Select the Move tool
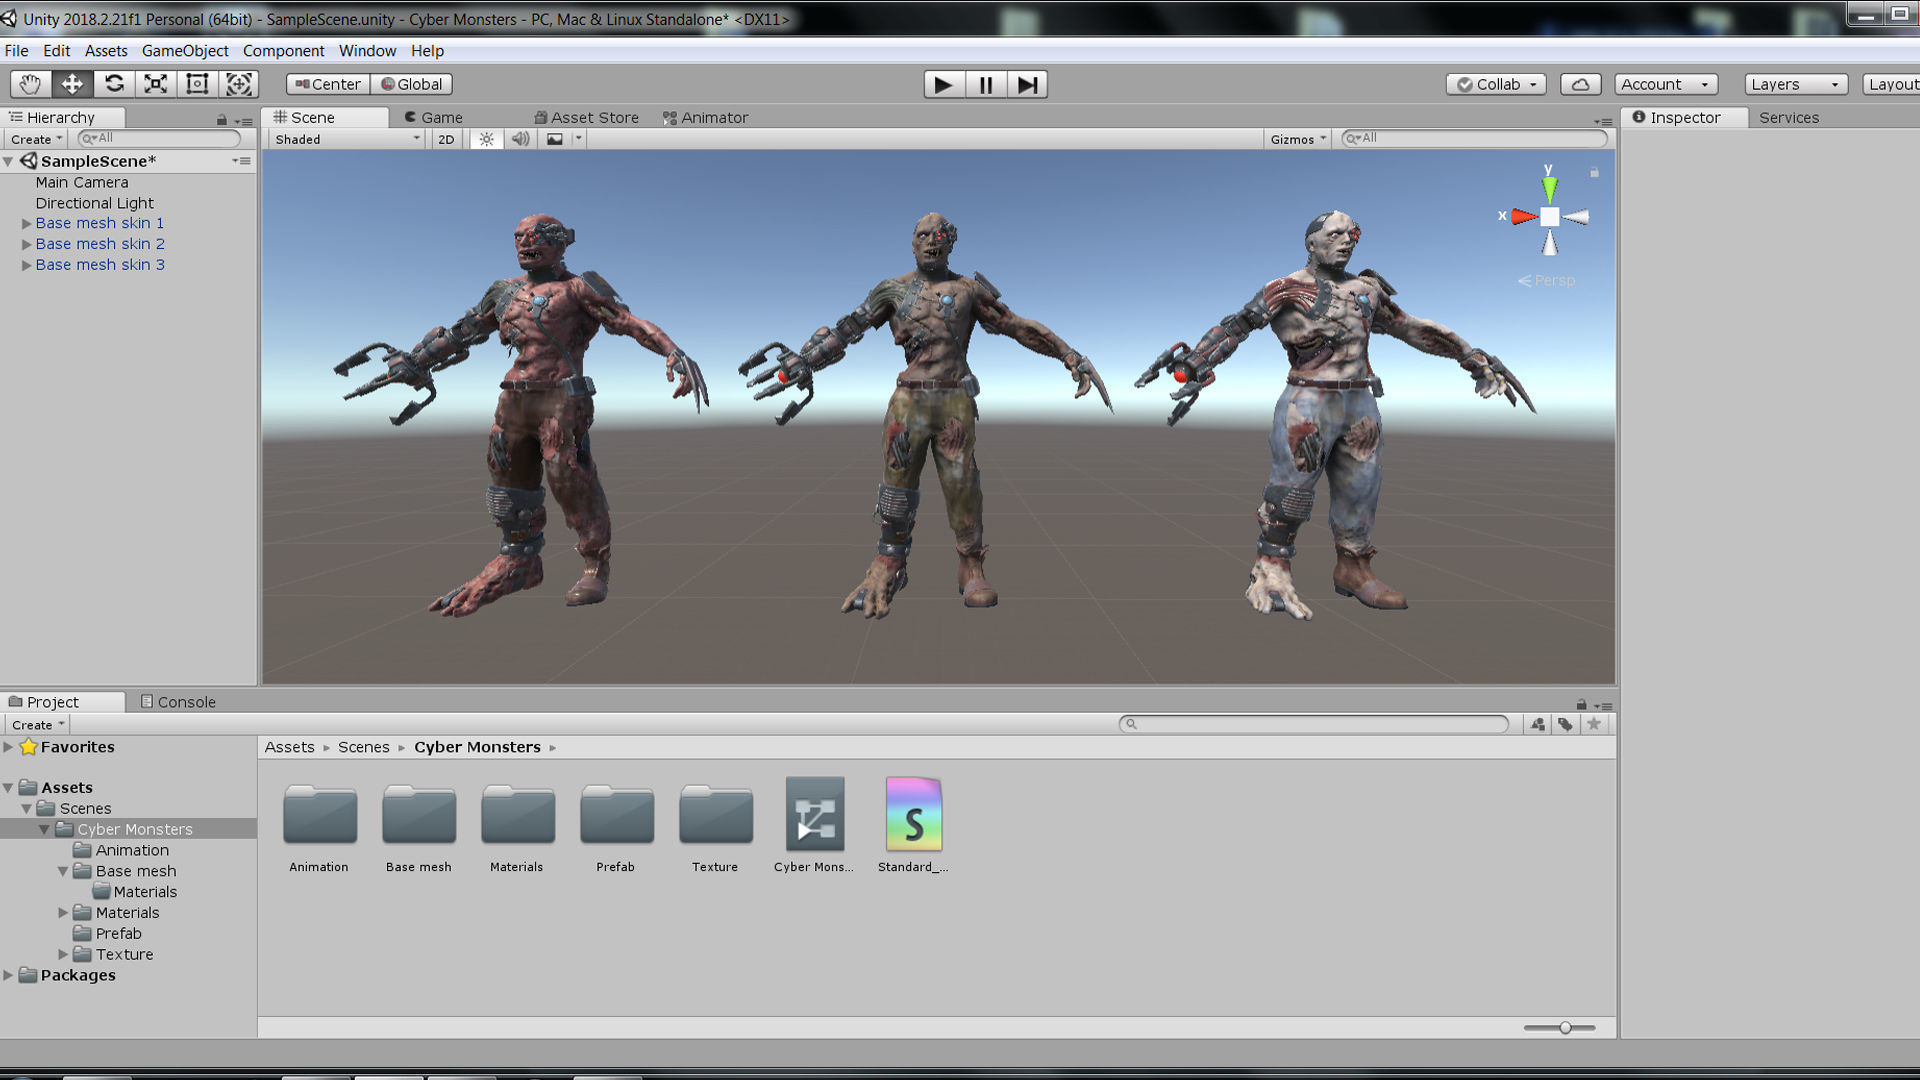 pos(72,84)
